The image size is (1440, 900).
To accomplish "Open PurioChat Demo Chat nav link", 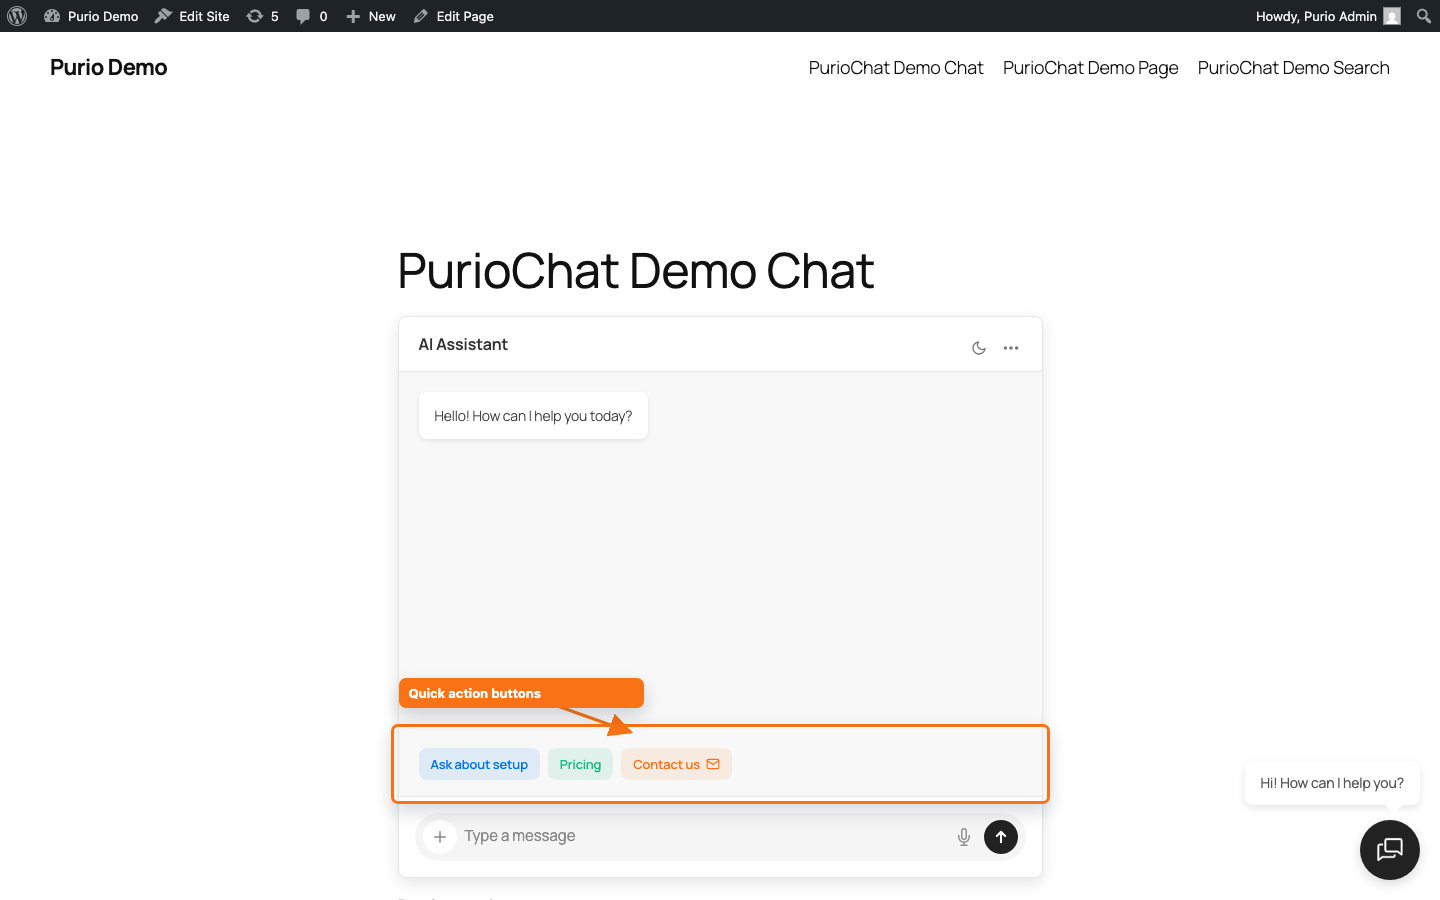I will pyautogui.click(x=896, y=68).
